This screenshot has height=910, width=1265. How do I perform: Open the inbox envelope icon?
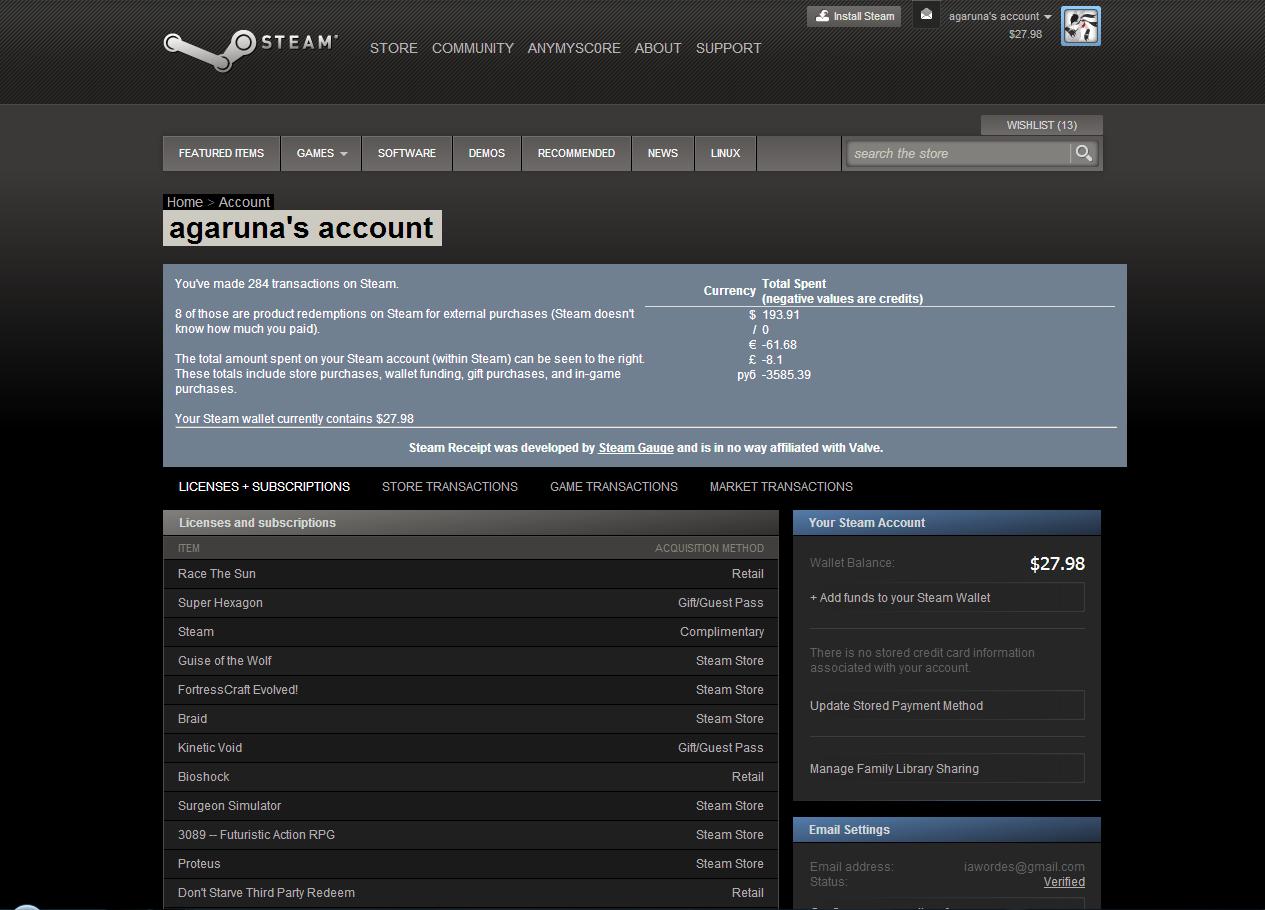pos(926,15)
